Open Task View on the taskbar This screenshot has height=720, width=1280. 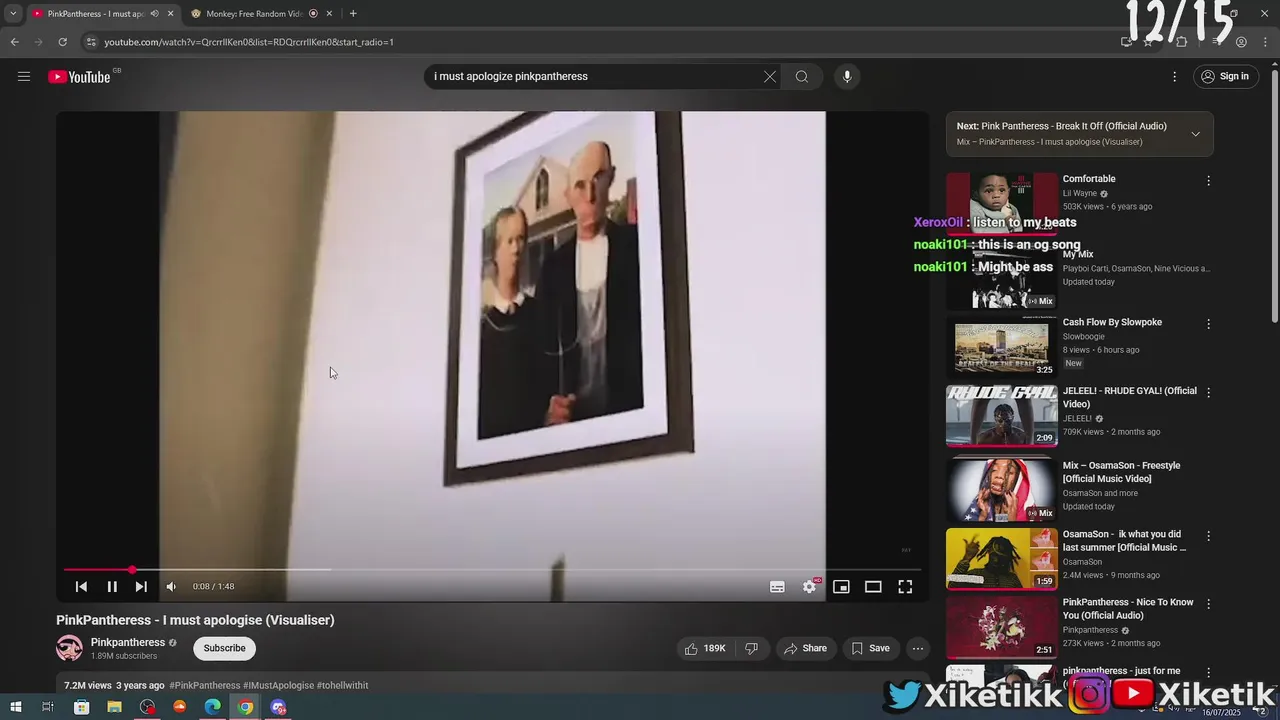coord(47,707)
